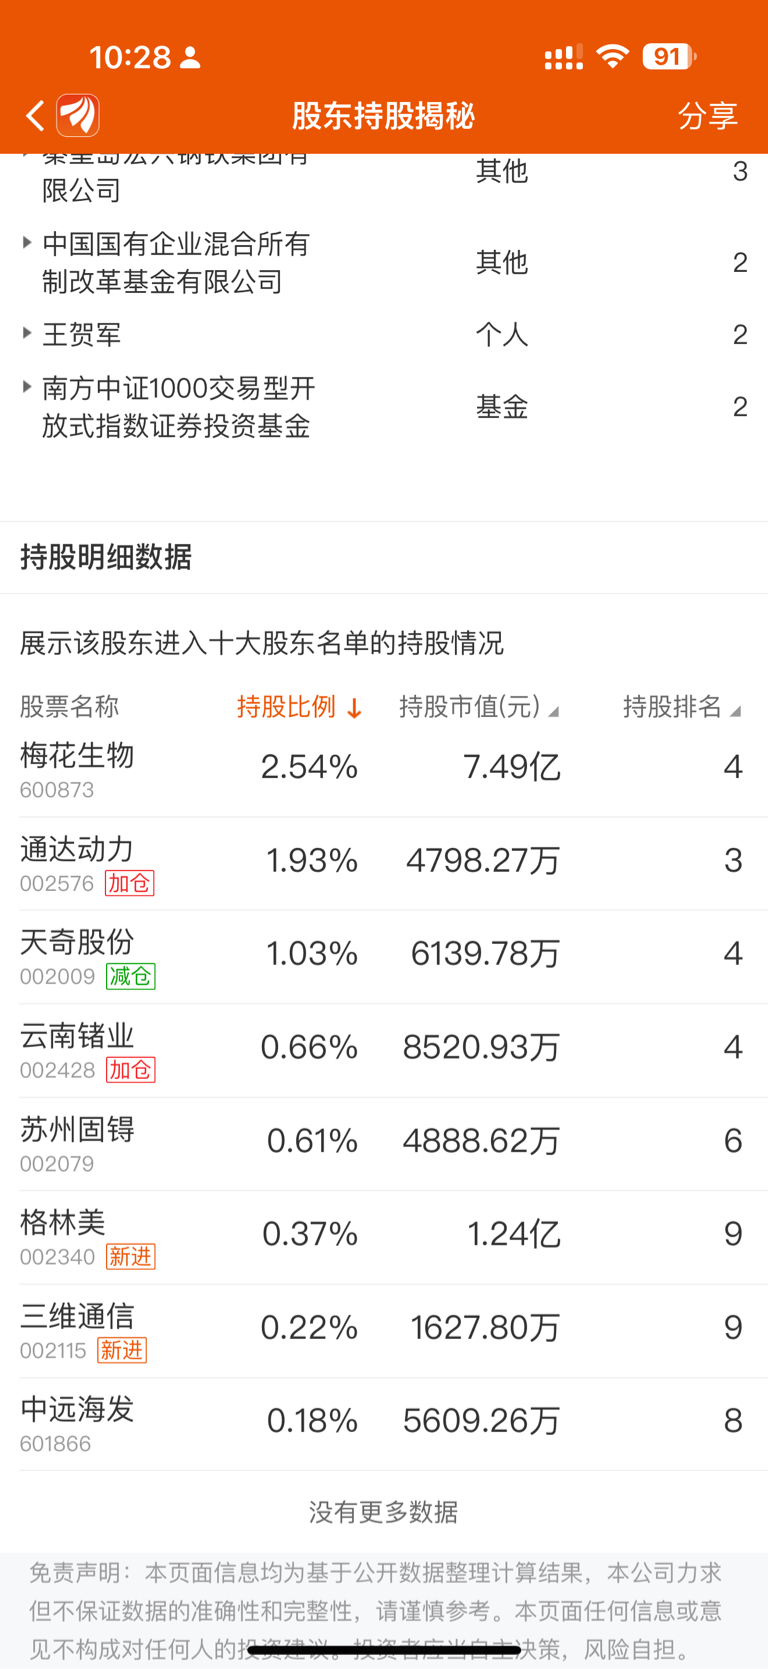Tap the cellular signal bars icon
The height and width of the screenshot is (1669, 768).
click(x=563, y=58)
